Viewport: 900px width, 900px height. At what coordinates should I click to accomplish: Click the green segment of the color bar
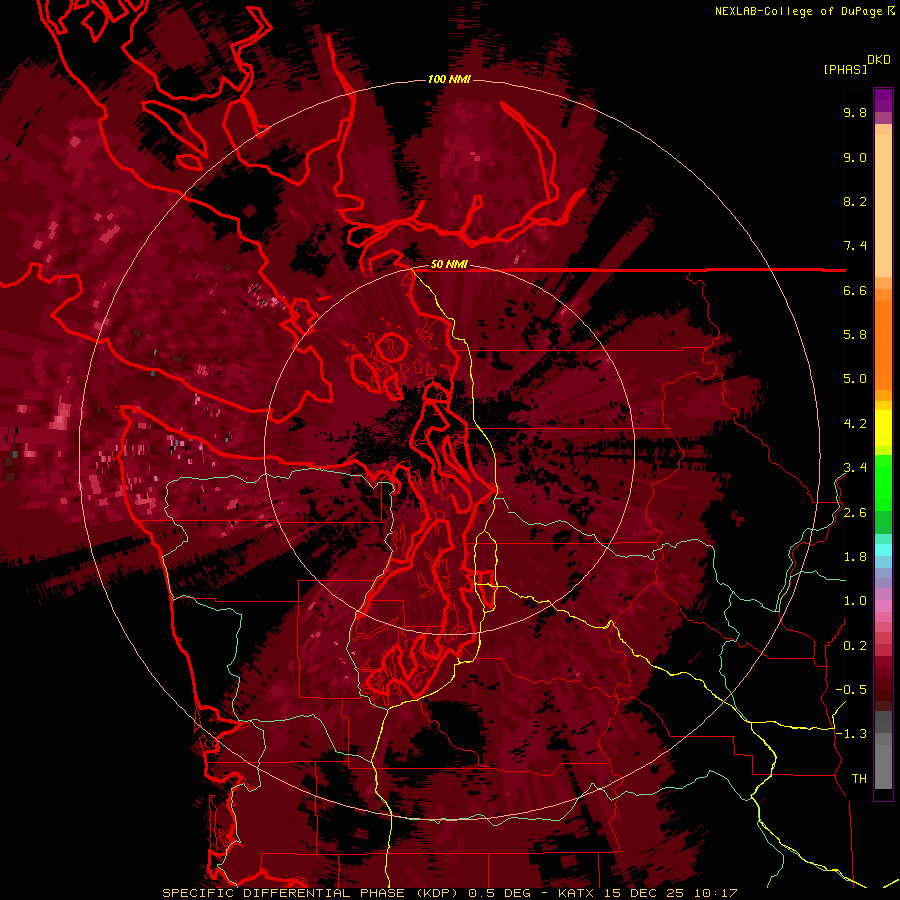click(883, 482)
